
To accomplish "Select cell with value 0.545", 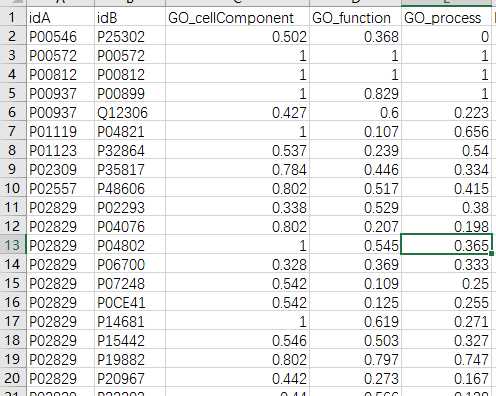I will click(x=355, y=245).
